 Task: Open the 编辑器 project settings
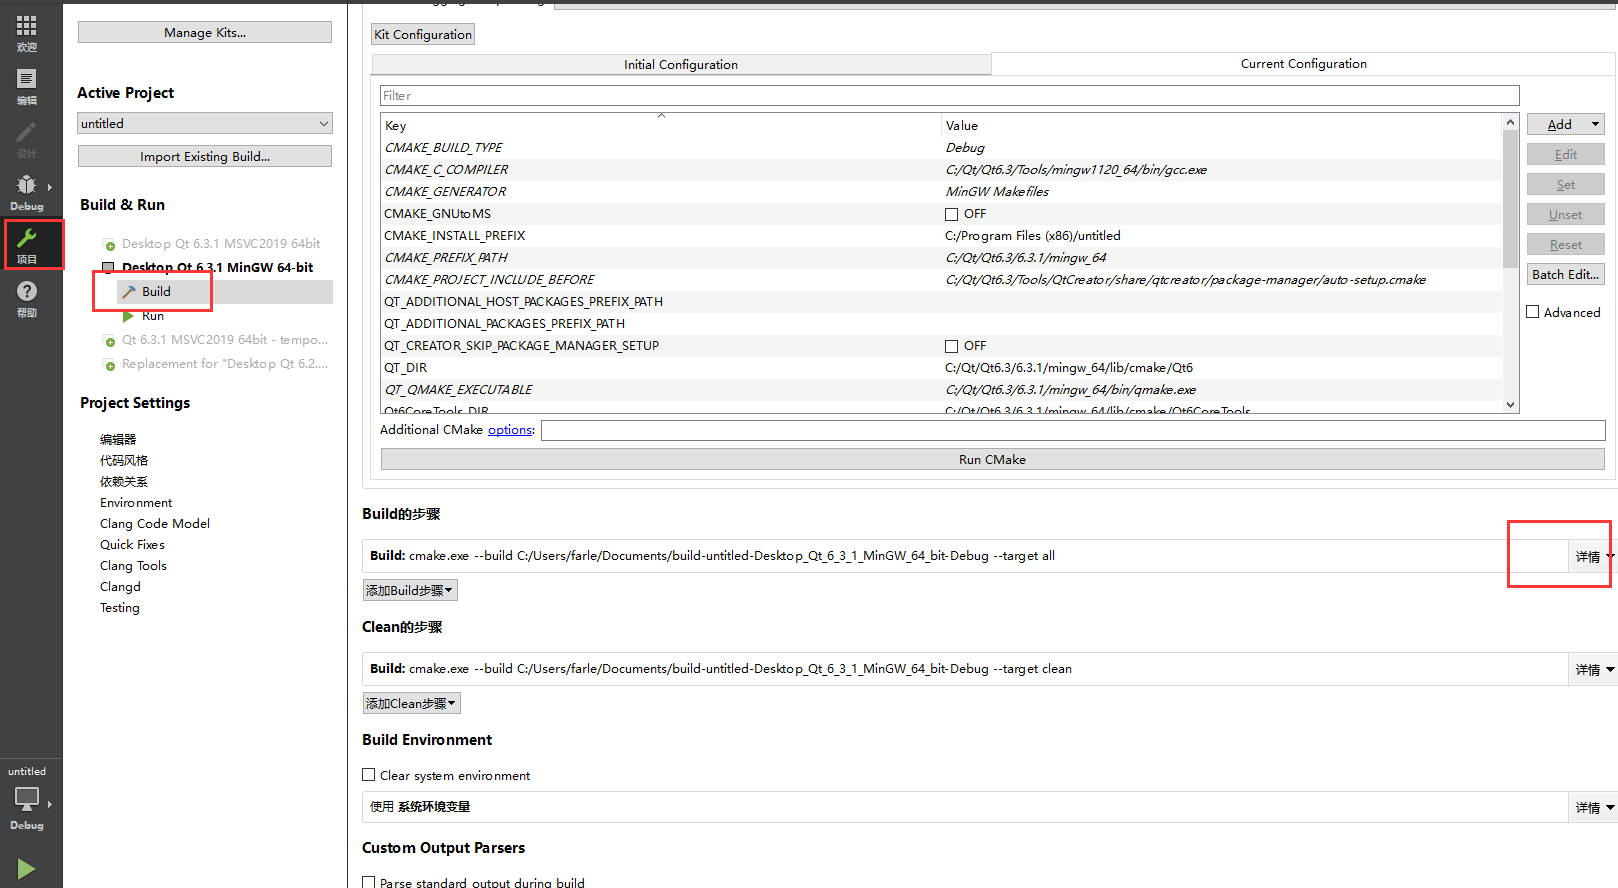tap(118, 439)
